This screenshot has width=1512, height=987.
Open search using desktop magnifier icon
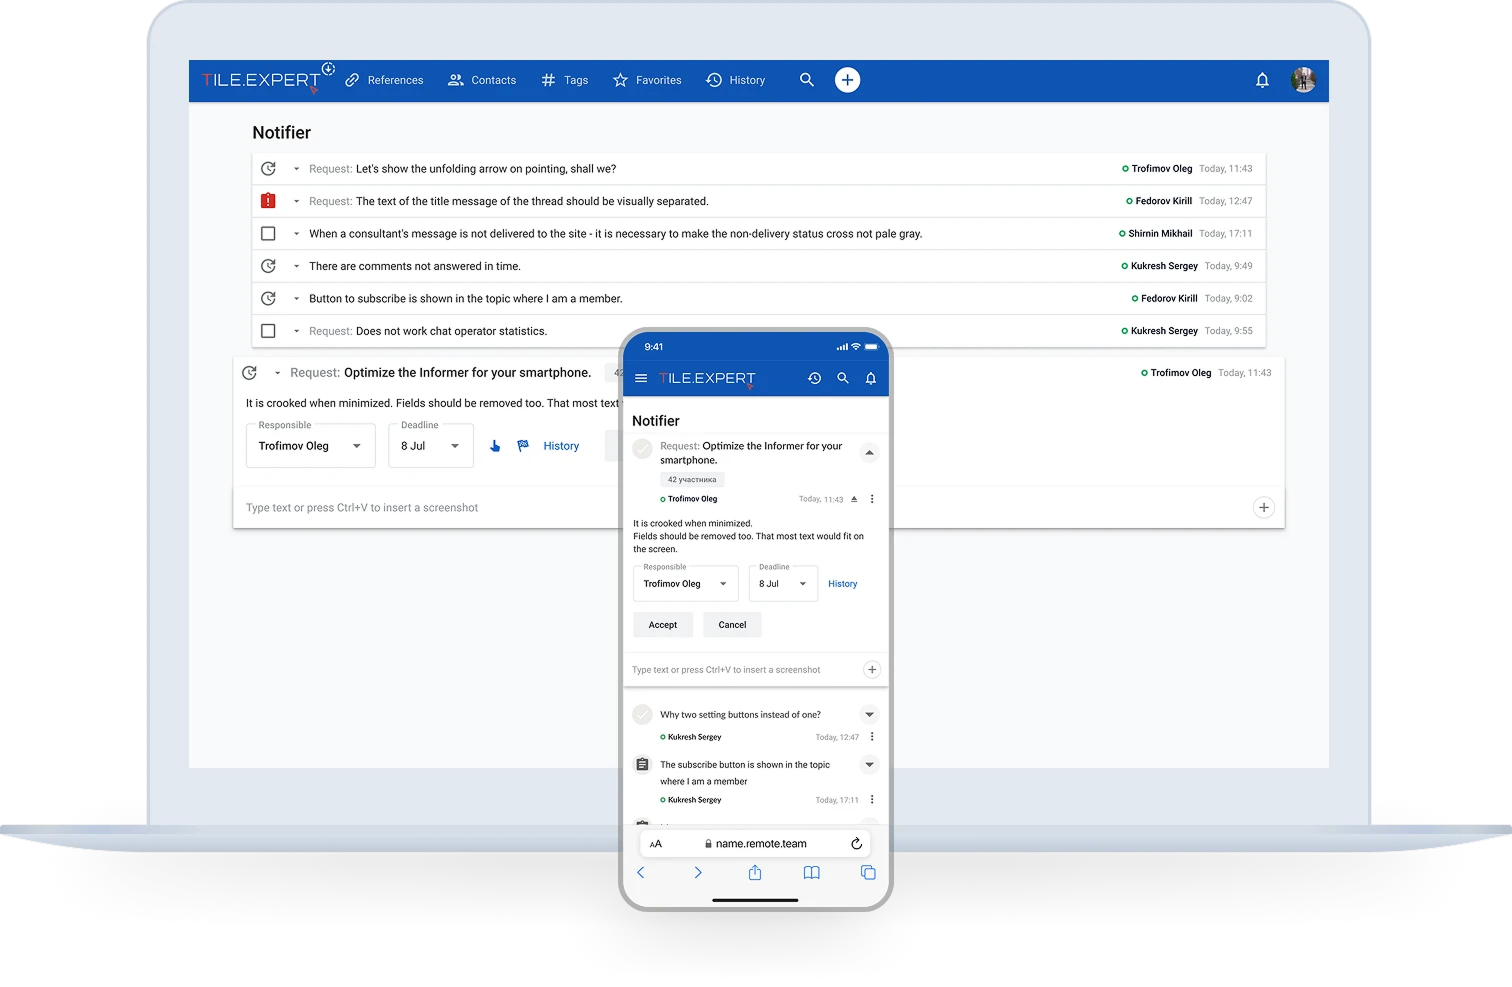coord(806,80)
